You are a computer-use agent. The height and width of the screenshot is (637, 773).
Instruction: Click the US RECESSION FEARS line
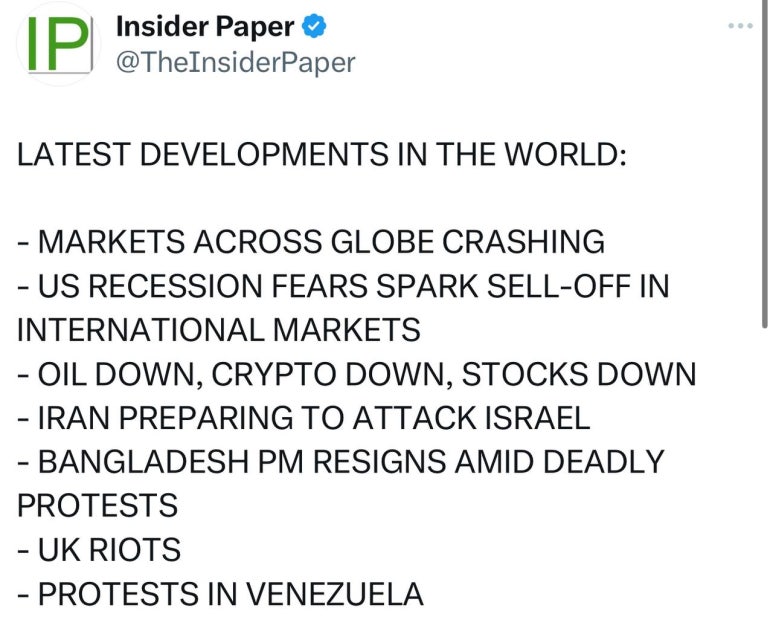coord(343,286)
